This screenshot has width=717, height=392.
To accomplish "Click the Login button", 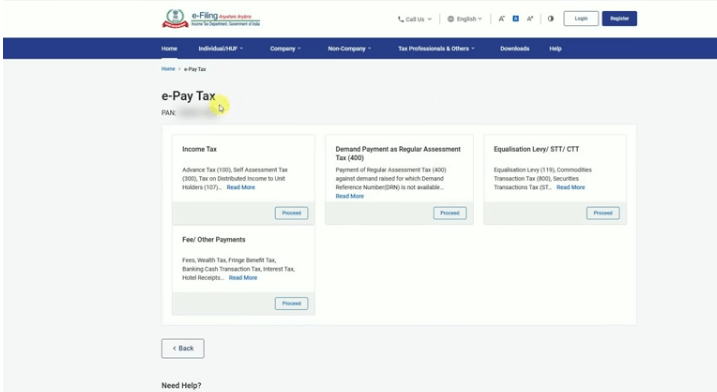I will click(x=581, y=19).
